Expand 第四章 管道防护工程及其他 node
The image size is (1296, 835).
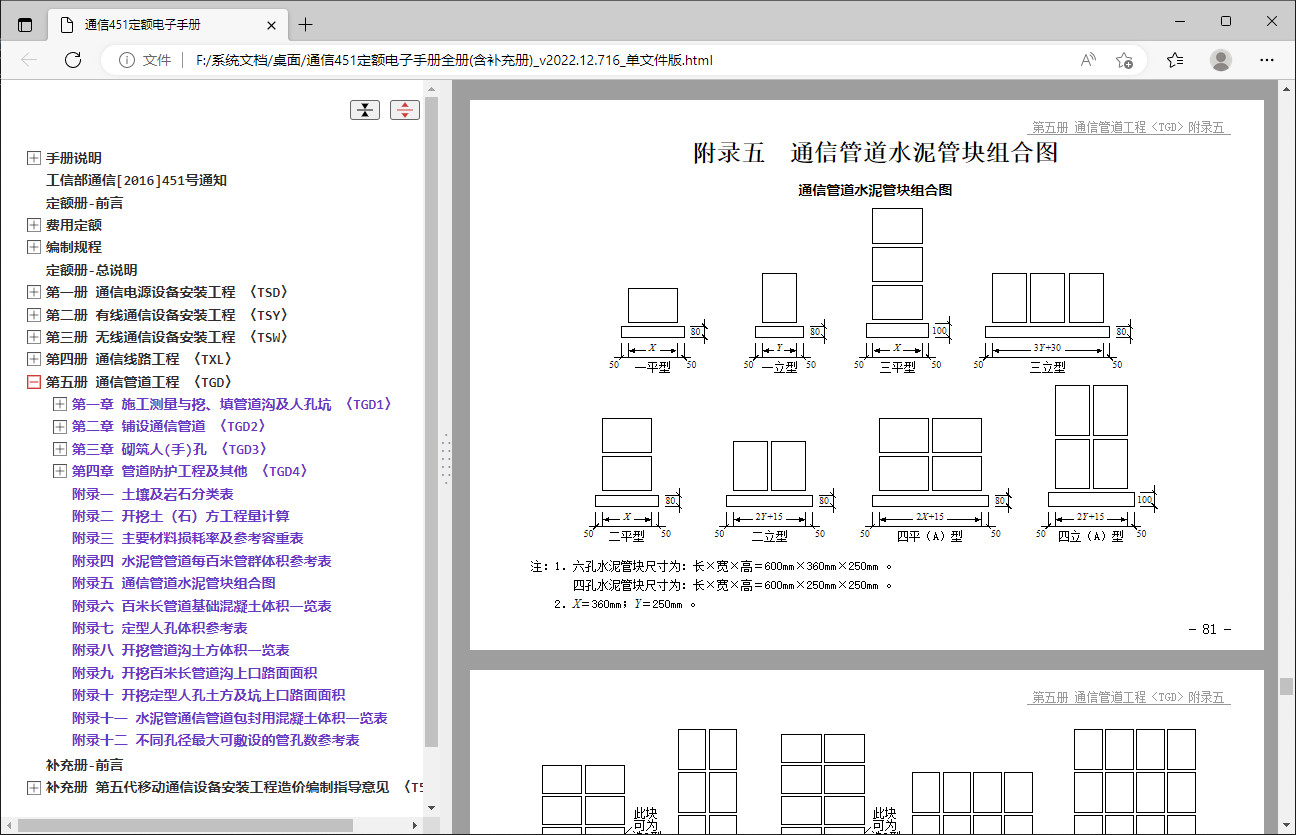pyautogui.click(x=60, y=471)
